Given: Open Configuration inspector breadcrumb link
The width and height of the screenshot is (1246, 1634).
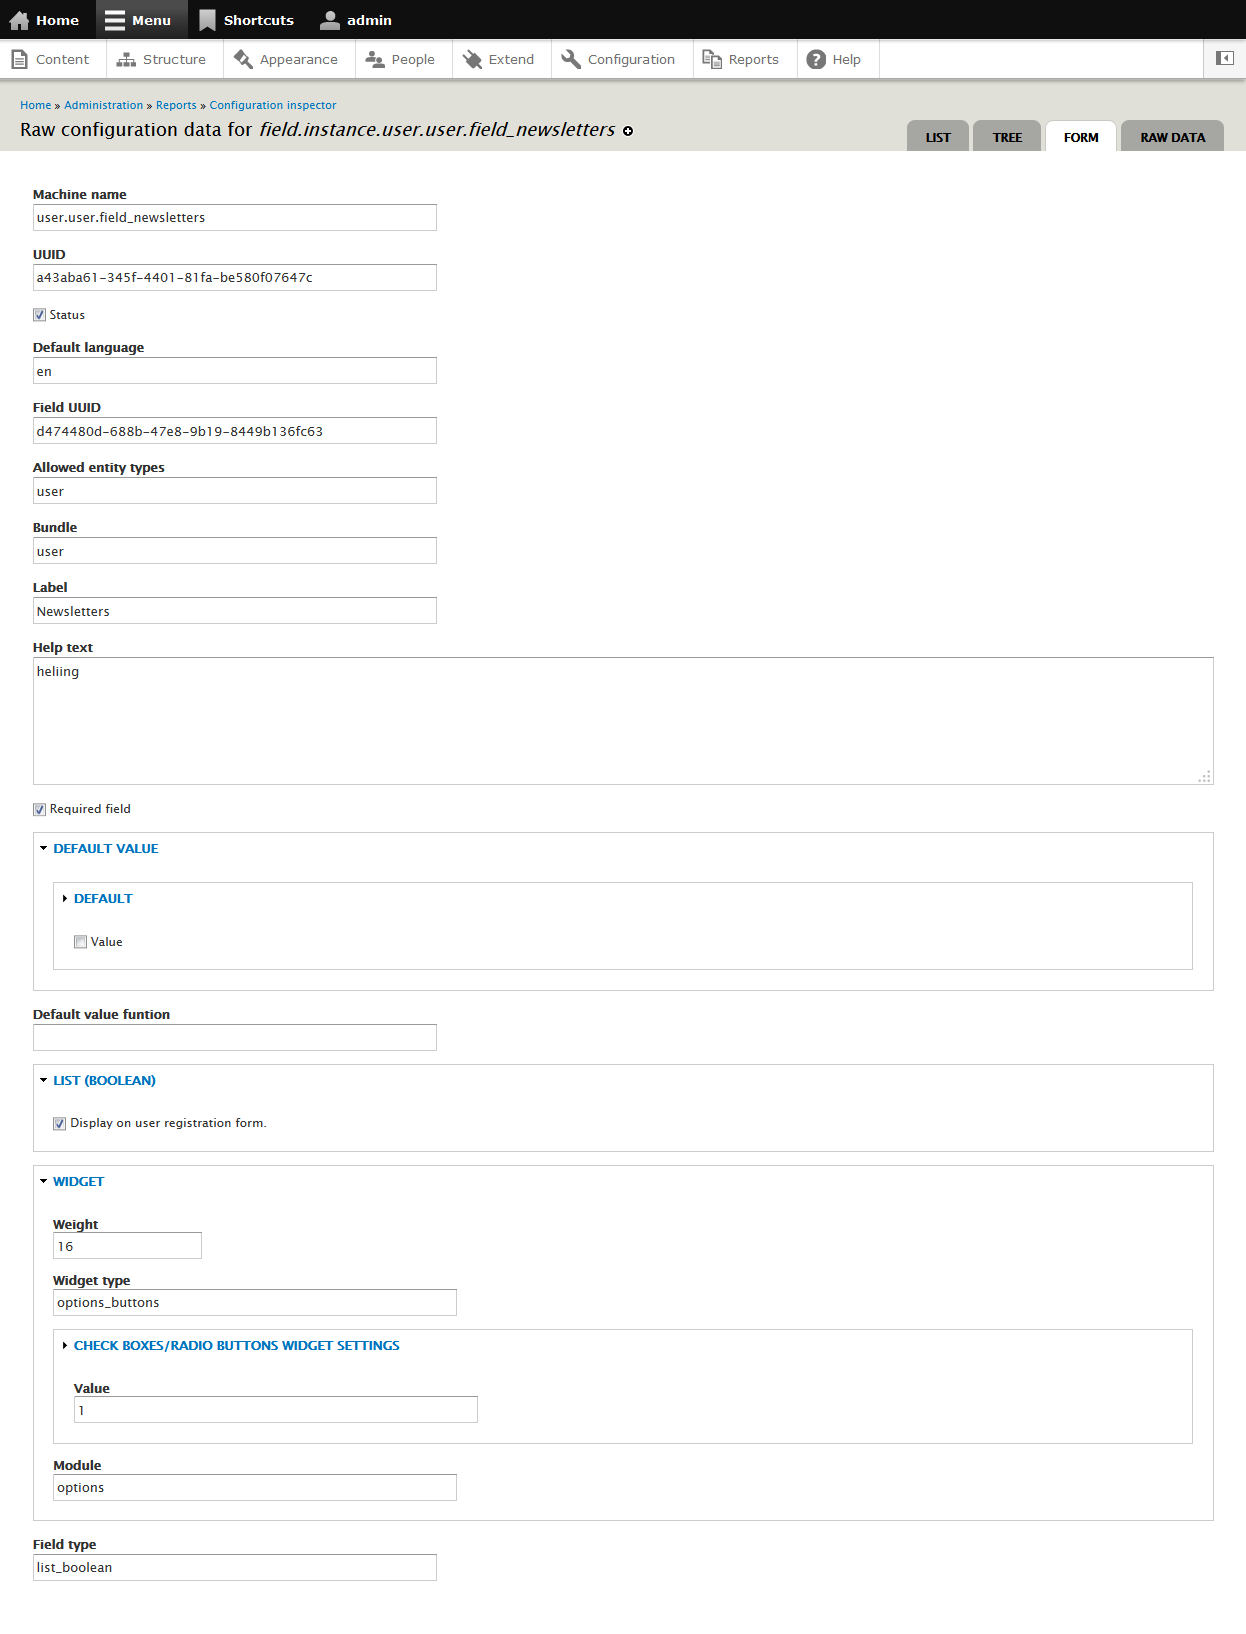Looking at the screenshot, I should pos(273,105).
